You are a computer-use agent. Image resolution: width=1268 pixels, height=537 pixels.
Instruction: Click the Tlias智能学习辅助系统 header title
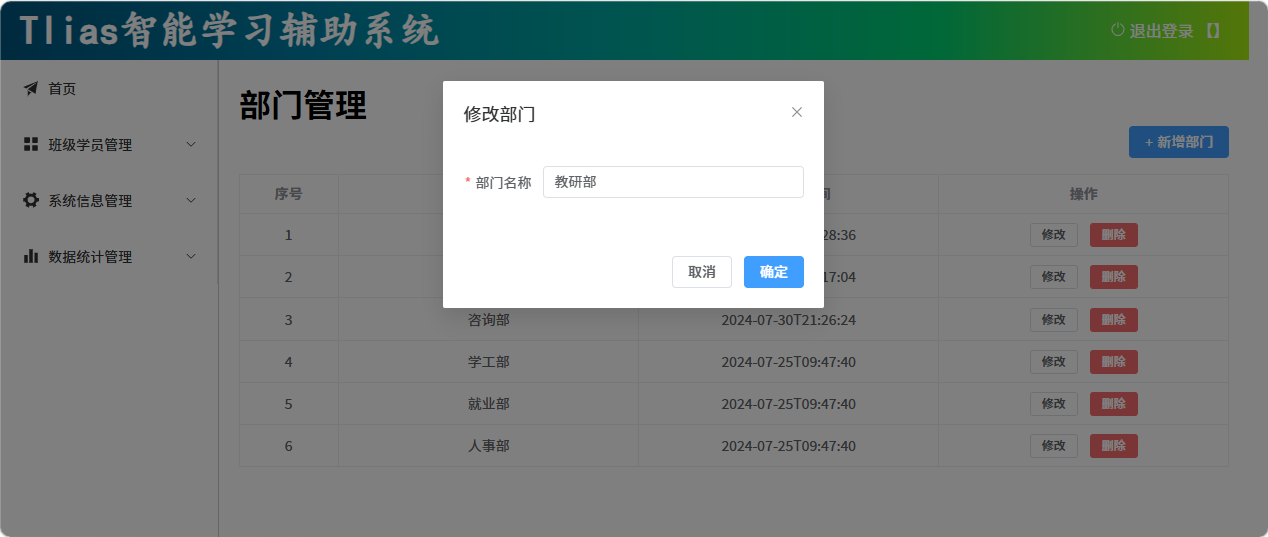pyautogui.click(x=230, y=31)
